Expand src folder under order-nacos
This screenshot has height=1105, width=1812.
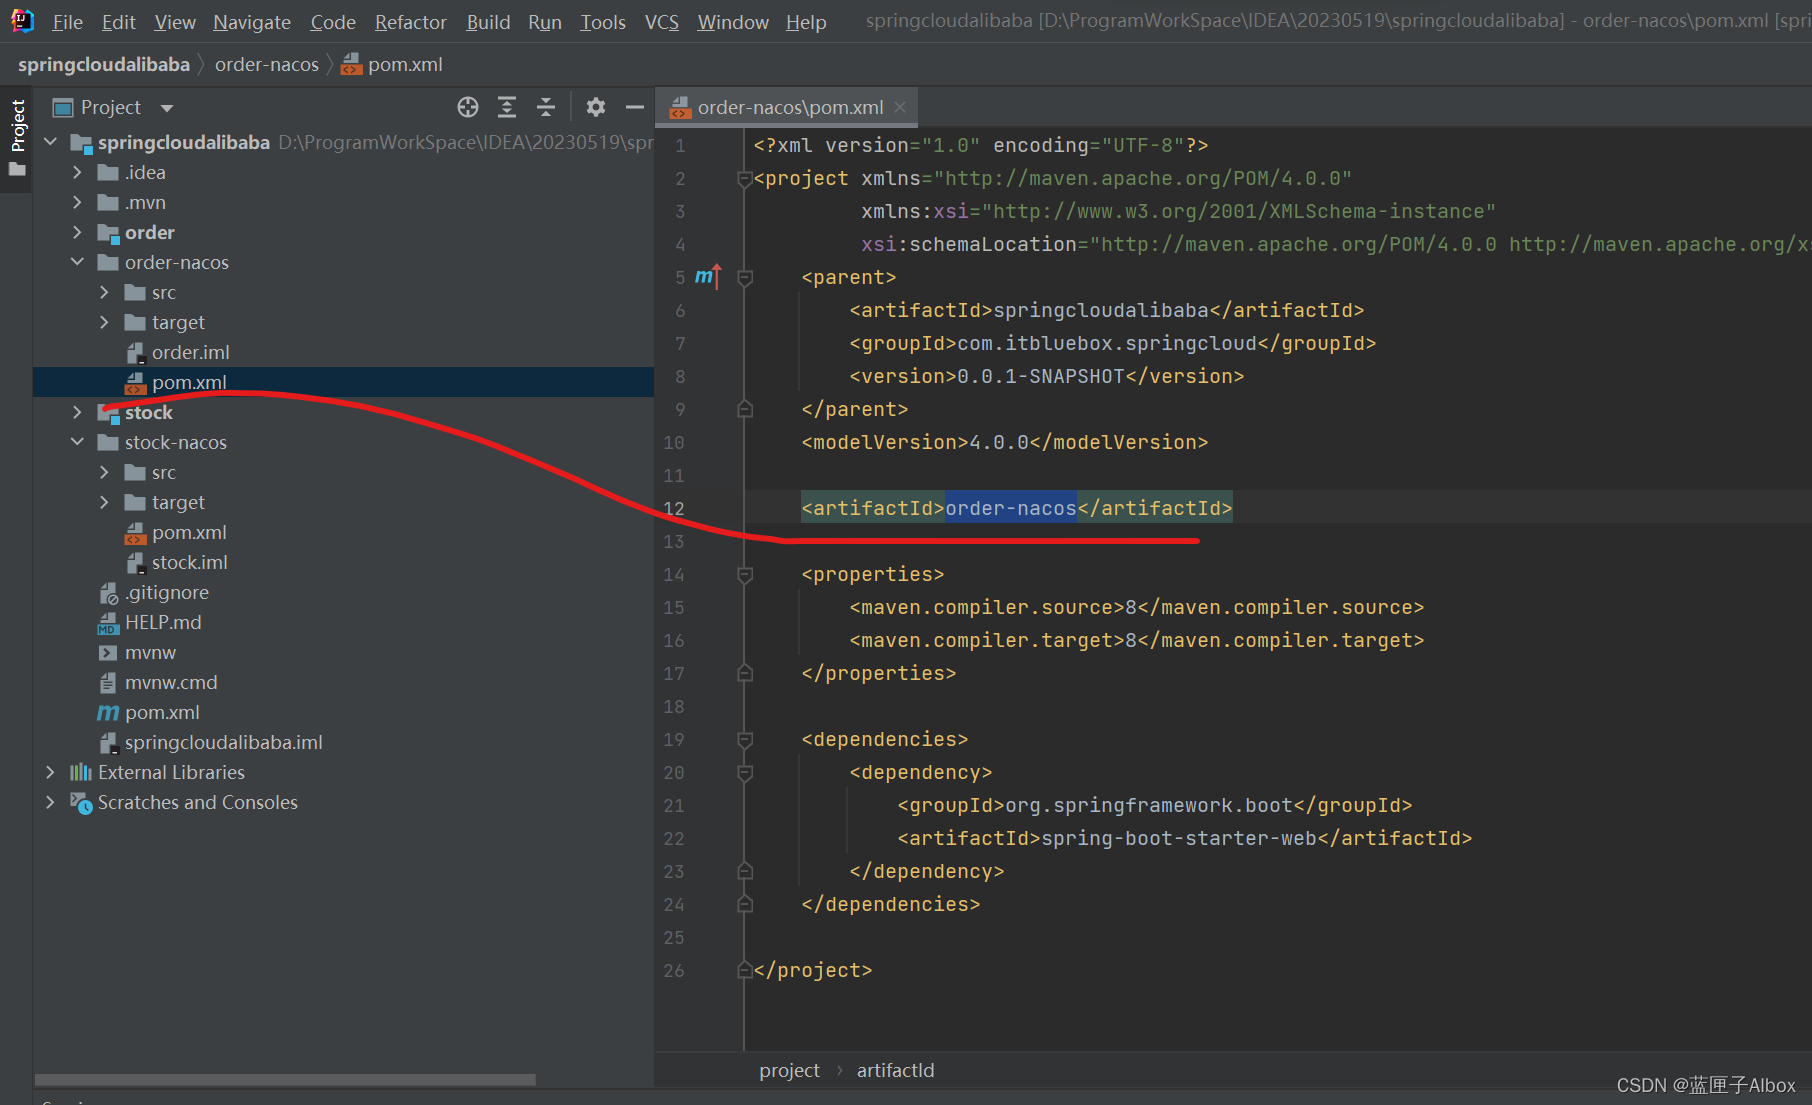pos(104,292)
